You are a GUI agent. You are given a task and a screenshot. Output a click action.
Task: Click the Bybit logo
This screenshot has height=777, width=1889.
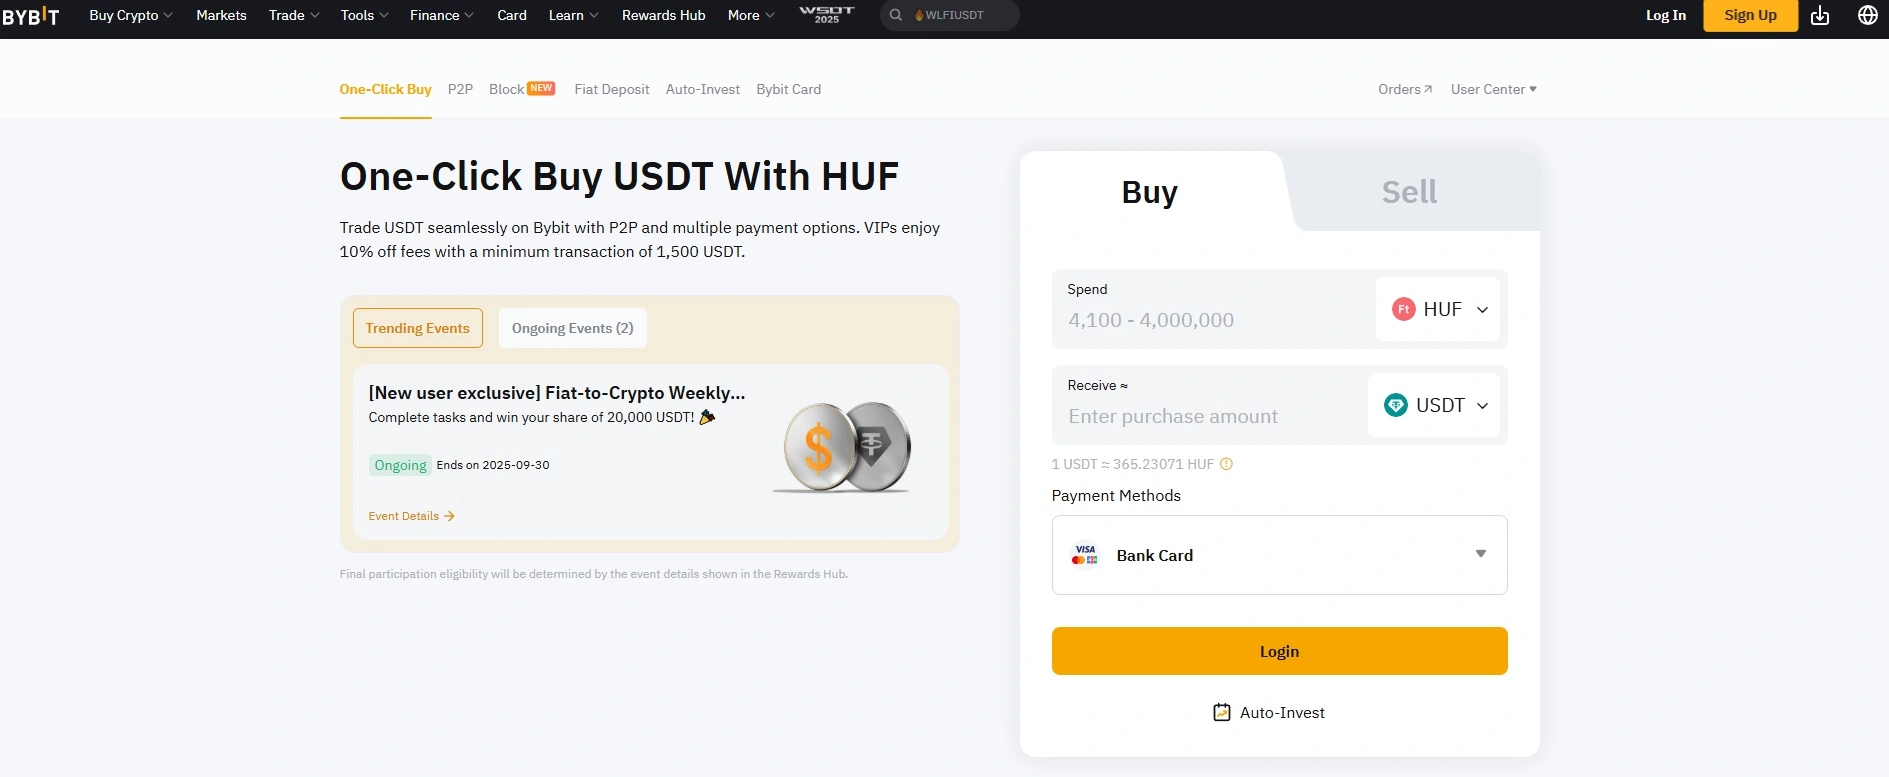pyautogui.click(x=31, y=16)
